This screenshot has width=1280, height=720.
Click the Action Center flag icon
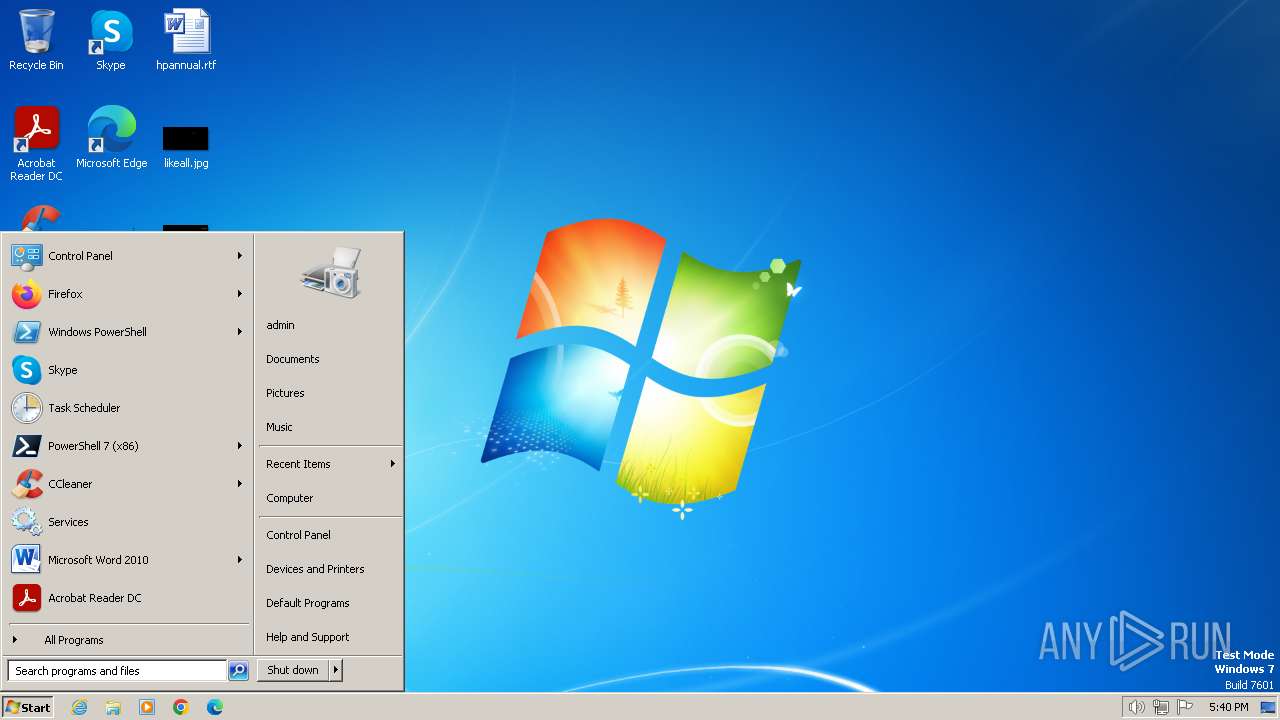pos(1186,707)
